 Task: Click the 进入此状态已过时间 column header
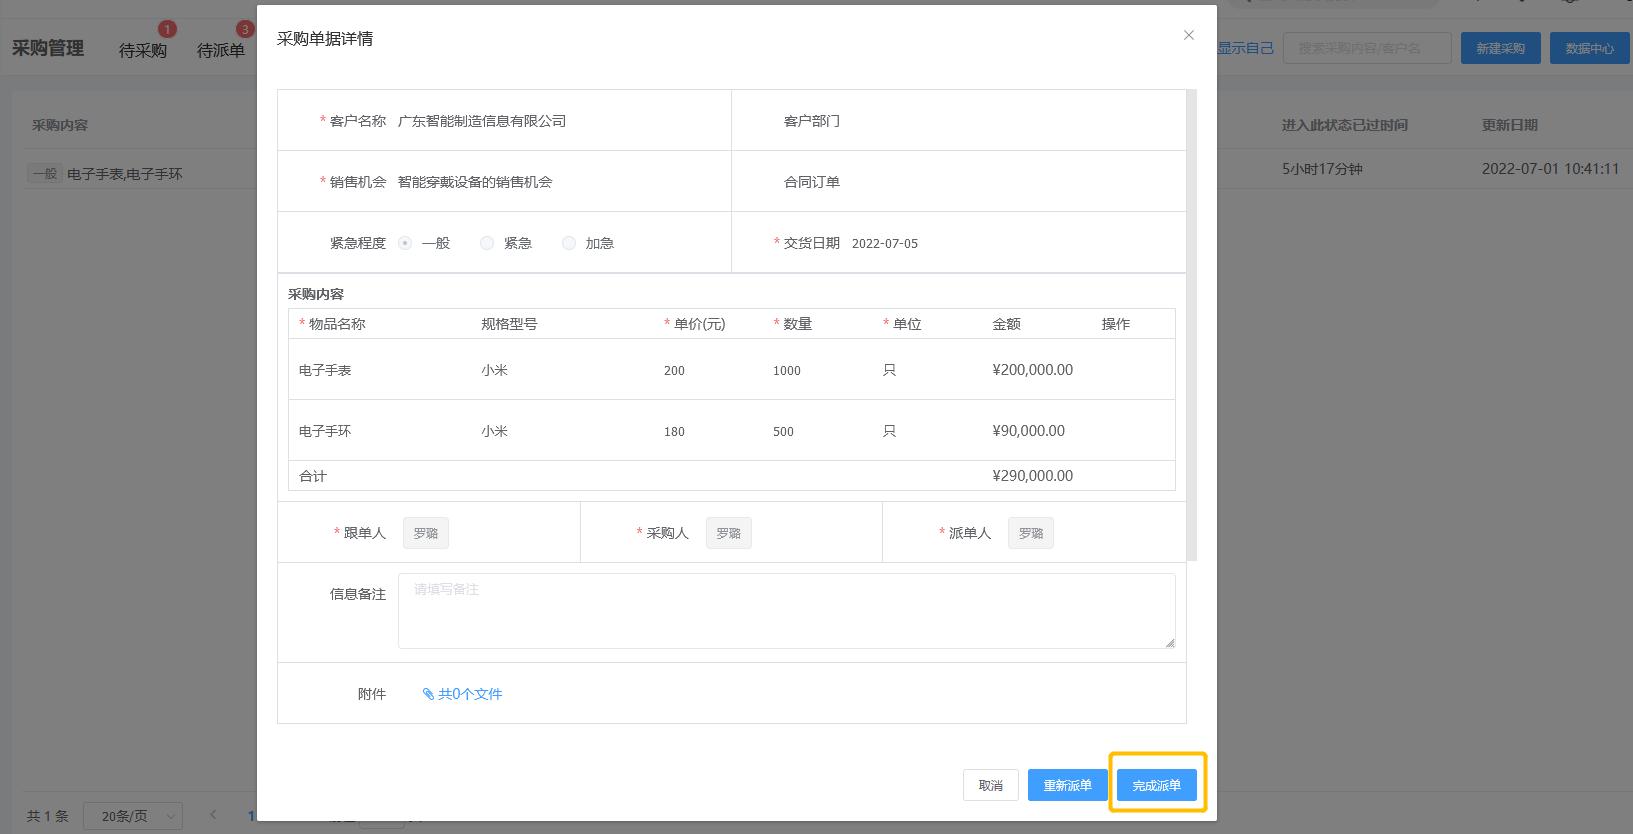point(1345,125)
